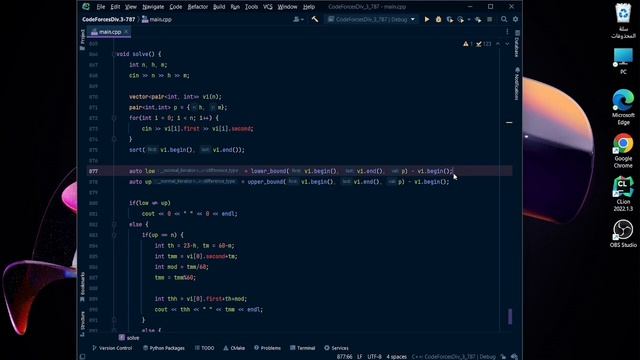Open the Refactor menu
This screenshot has height=360, width=640.
click(198, 7)
